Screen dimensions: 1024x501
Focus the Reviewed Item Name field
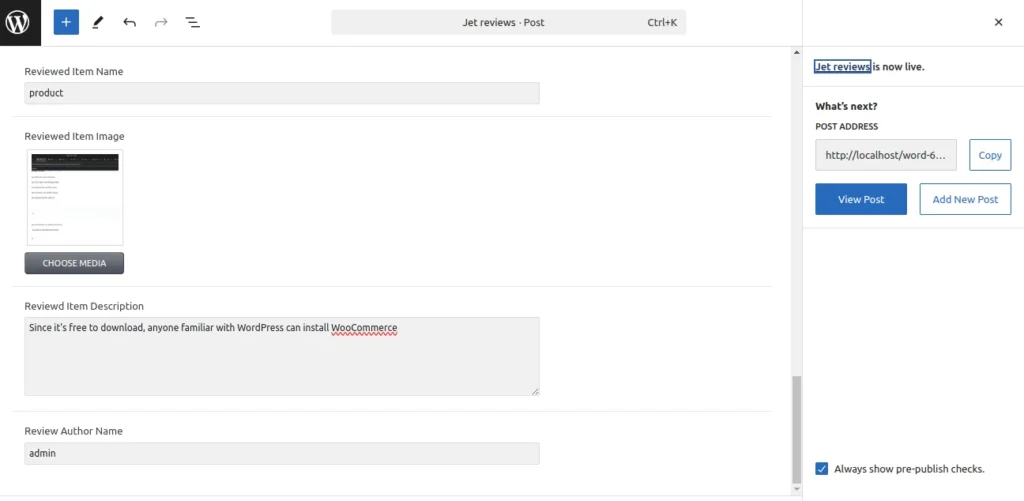click(282, 93)
